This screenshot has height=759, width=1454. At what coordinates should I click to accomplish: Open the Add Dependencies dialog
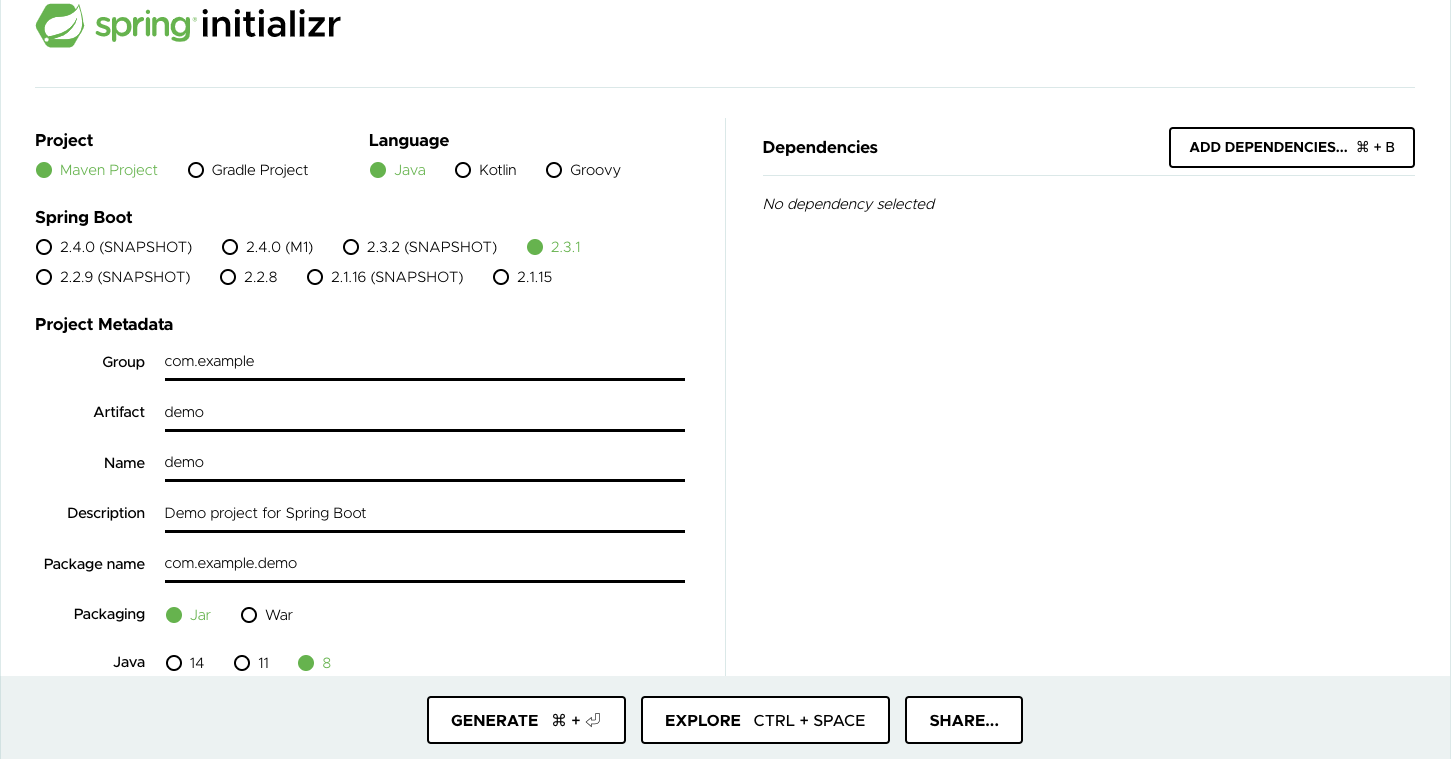click(x=1292, y=147)
